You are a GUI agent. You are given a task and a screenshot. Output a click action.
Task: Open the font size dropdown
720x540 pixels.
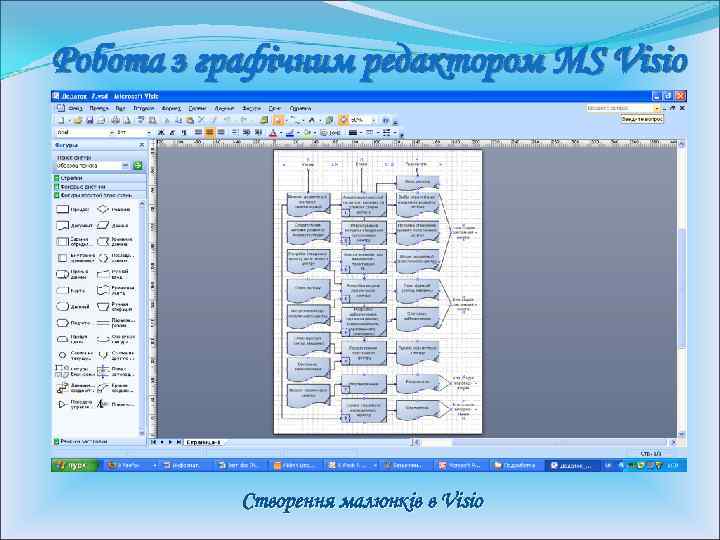148,133
